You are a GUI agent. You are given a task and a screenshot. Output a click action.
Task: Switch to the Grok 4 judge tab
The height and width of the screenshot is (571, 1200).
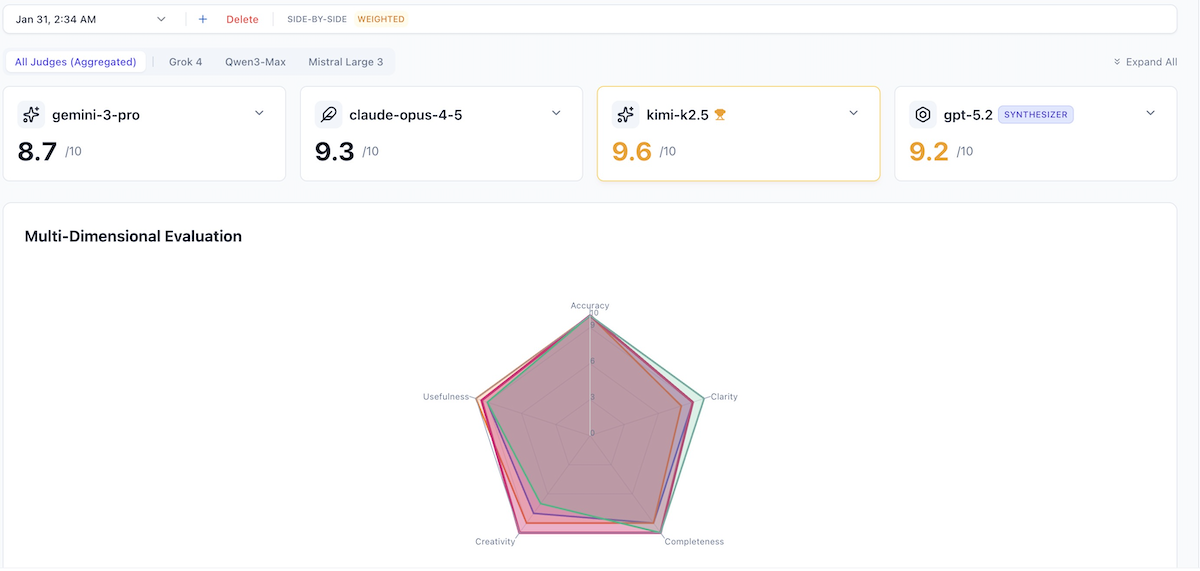185,62
